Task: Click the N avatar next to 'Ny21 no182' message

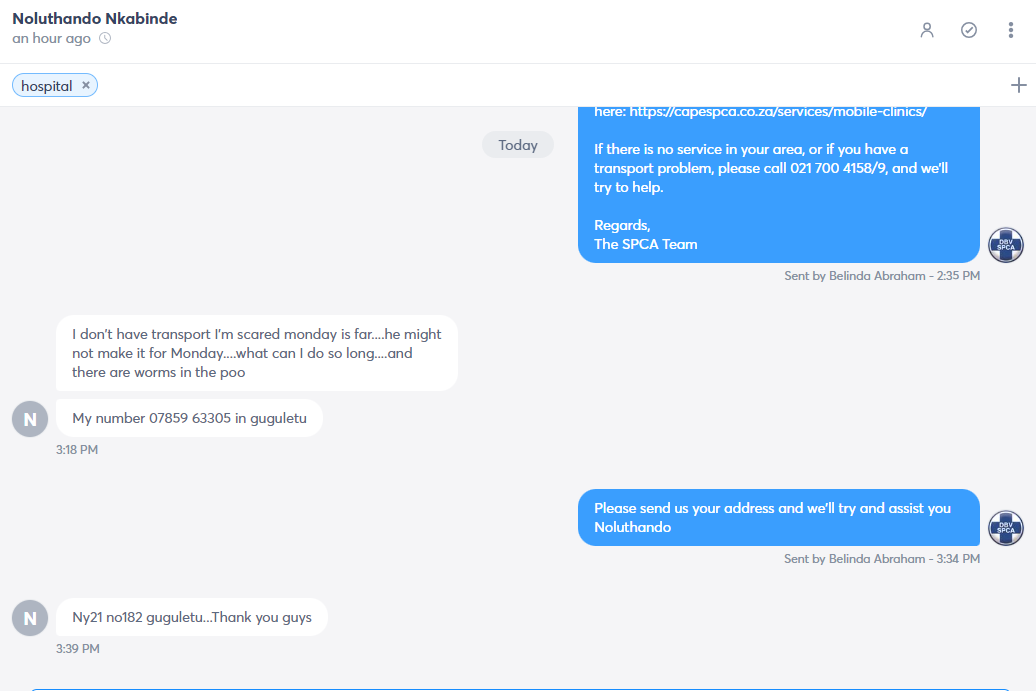Action: [30, 618]
